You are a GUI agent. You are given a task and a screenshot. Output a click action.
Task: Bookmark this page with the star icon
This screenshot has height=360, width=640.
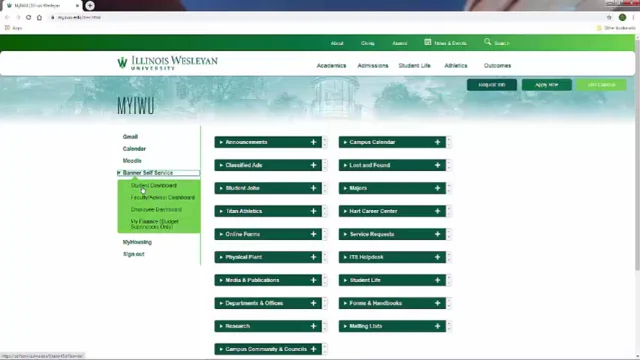pyautogui.click(x=609, y=18)
